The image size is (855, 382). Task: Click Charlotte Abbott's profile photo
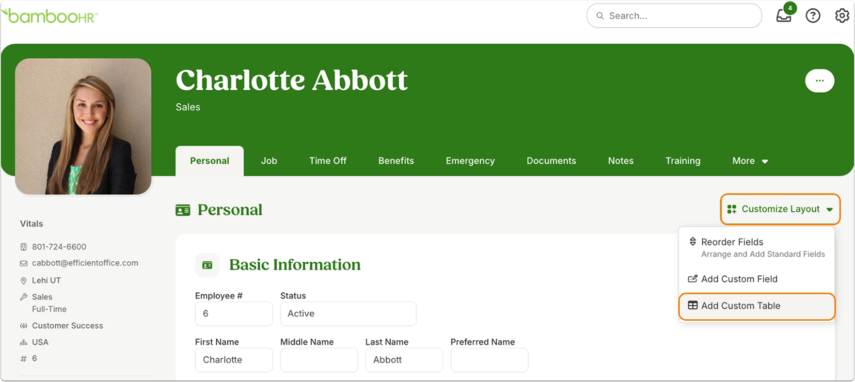click(x=83, y=126)
